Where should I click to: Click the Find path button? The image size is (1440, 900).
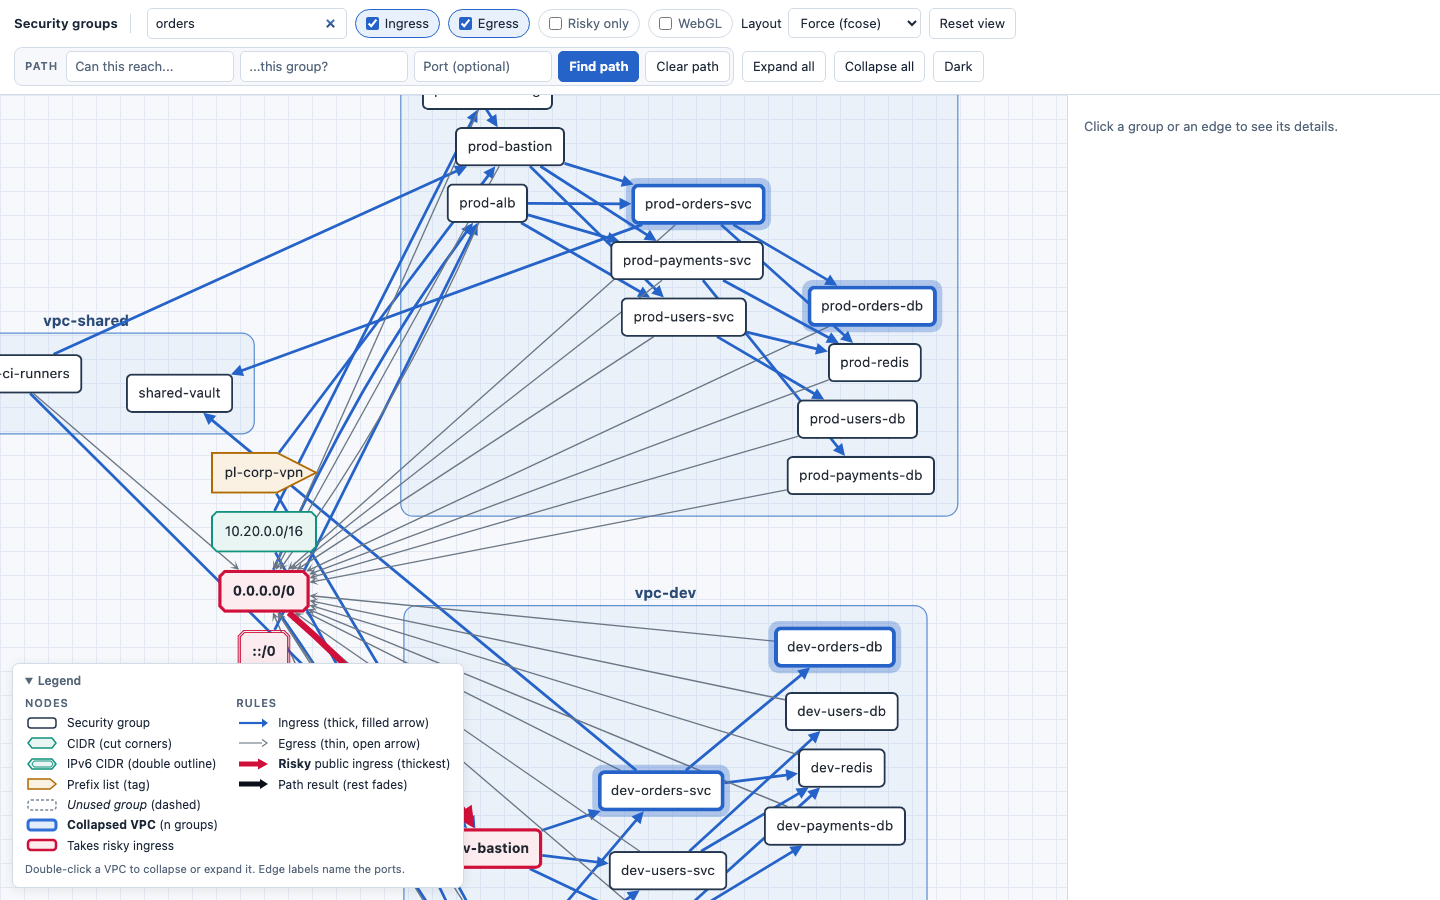tap(598, 67)
